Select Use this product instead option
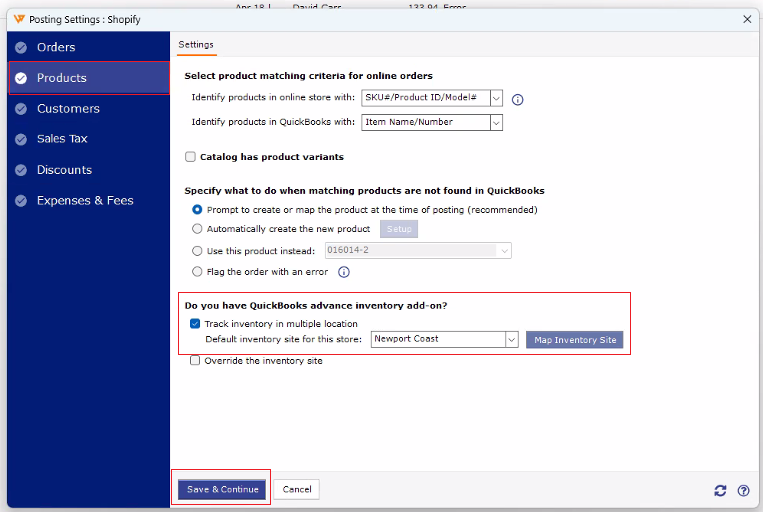Screen dimensions: 763x512 coord(197,251)
